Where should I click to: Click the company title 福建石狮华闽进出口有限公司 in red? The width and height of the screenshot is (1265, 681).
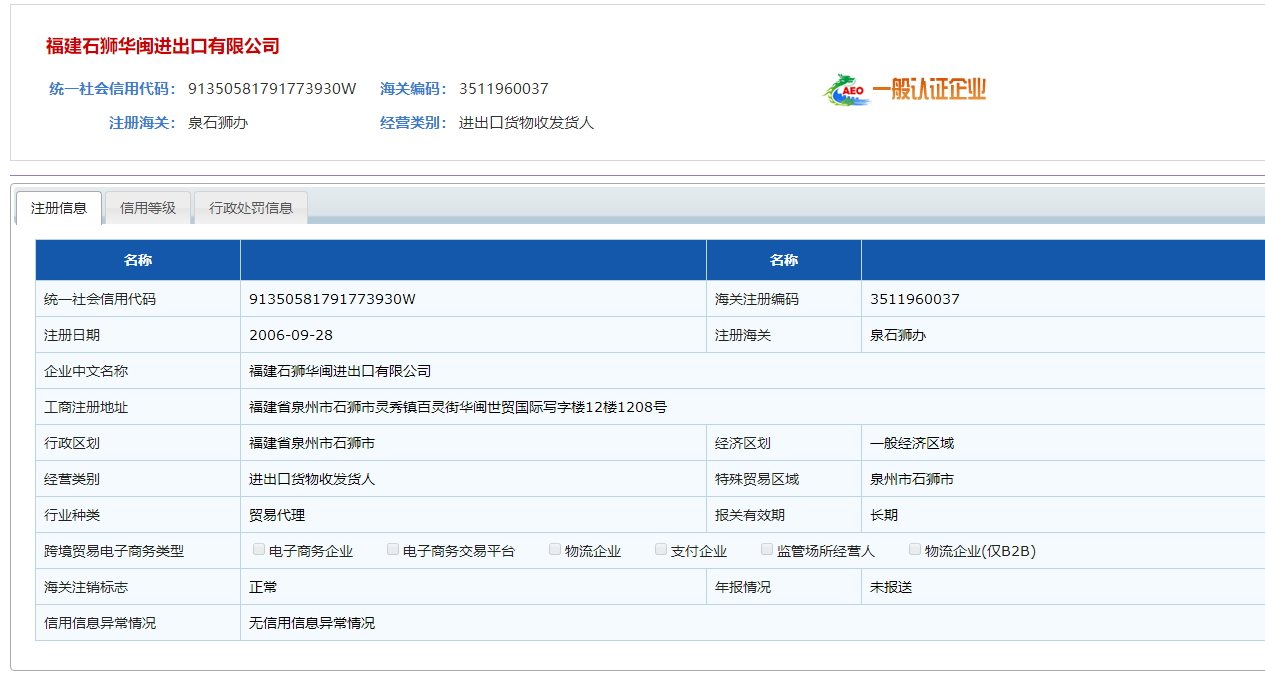pyautogui.click(x=163, y=46)
